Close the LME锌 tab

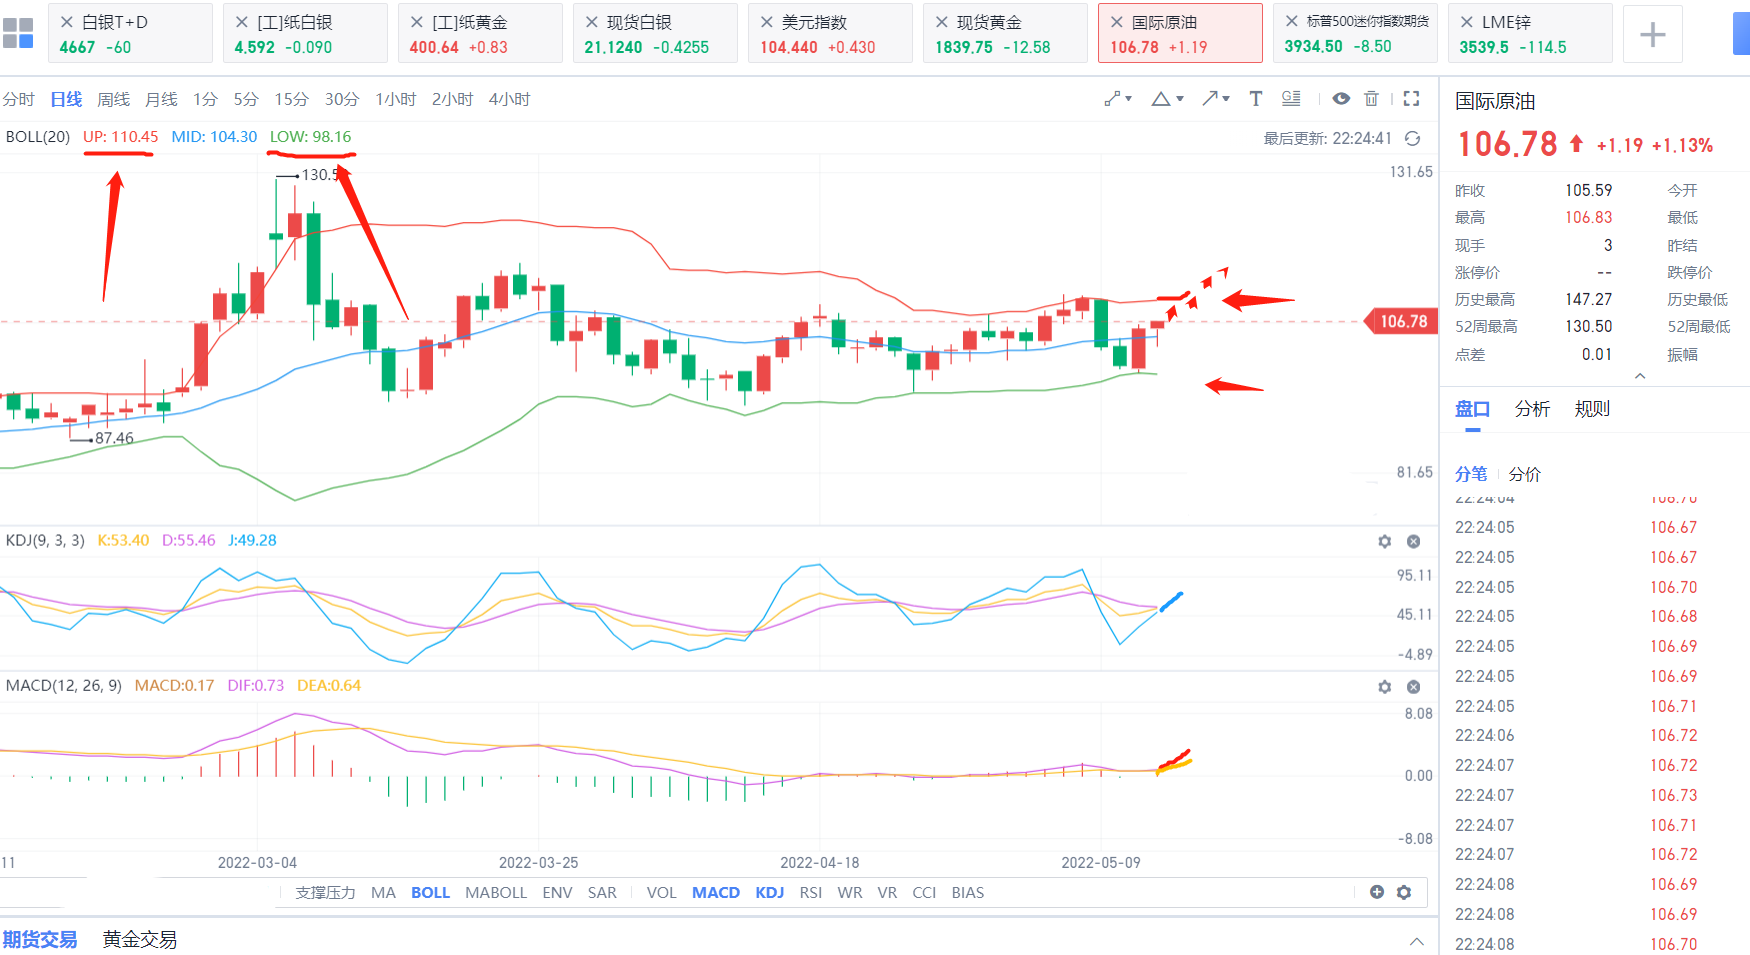1466,21
